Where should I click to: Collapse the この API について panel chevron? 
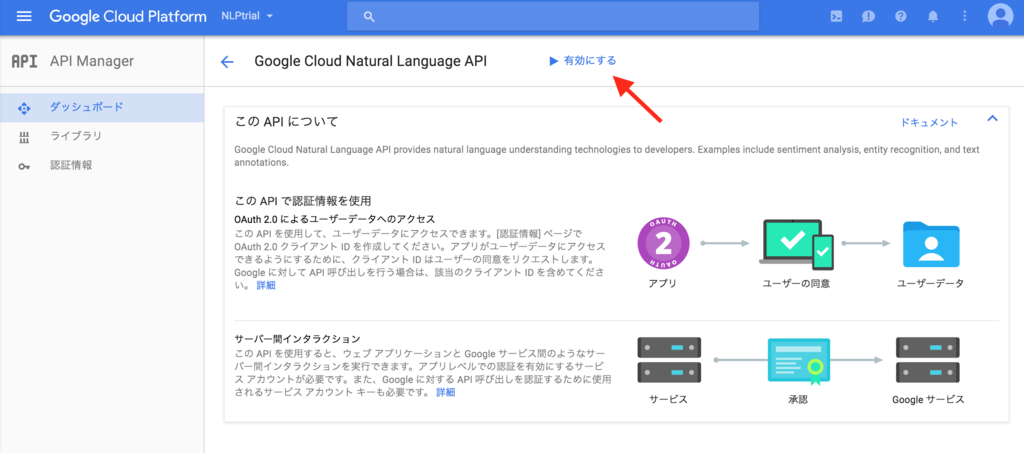(x=993, y=119)
